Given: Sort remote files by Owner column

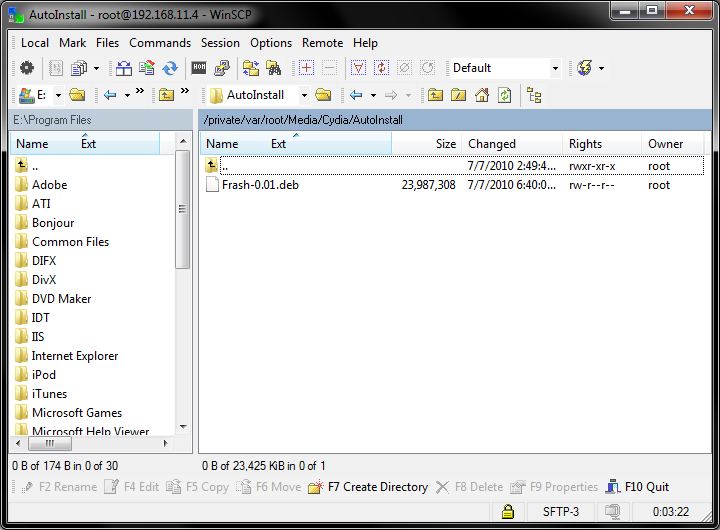Looking at the screenshot, I should 672,144.
